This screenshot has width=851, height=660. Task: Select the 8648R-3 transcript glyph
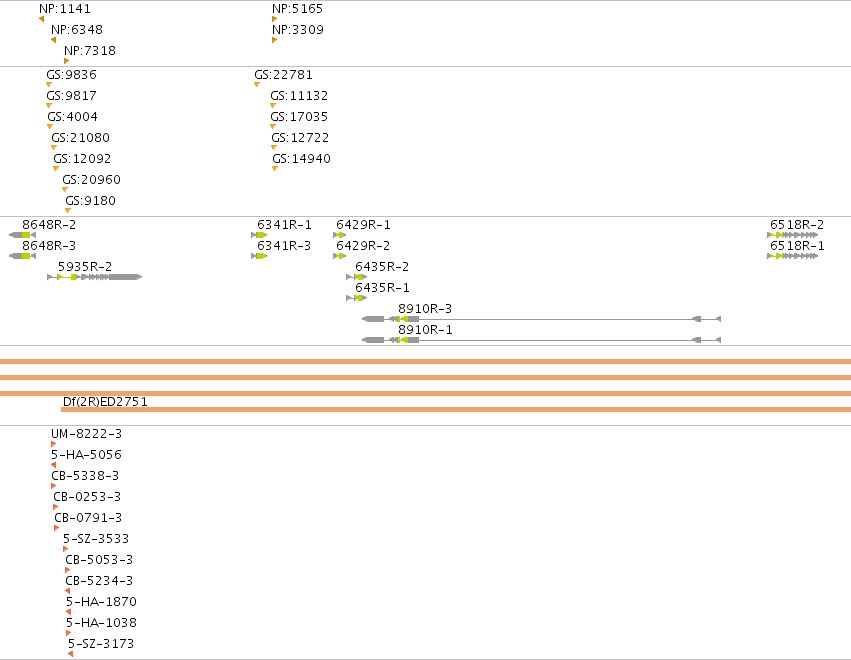22,256
